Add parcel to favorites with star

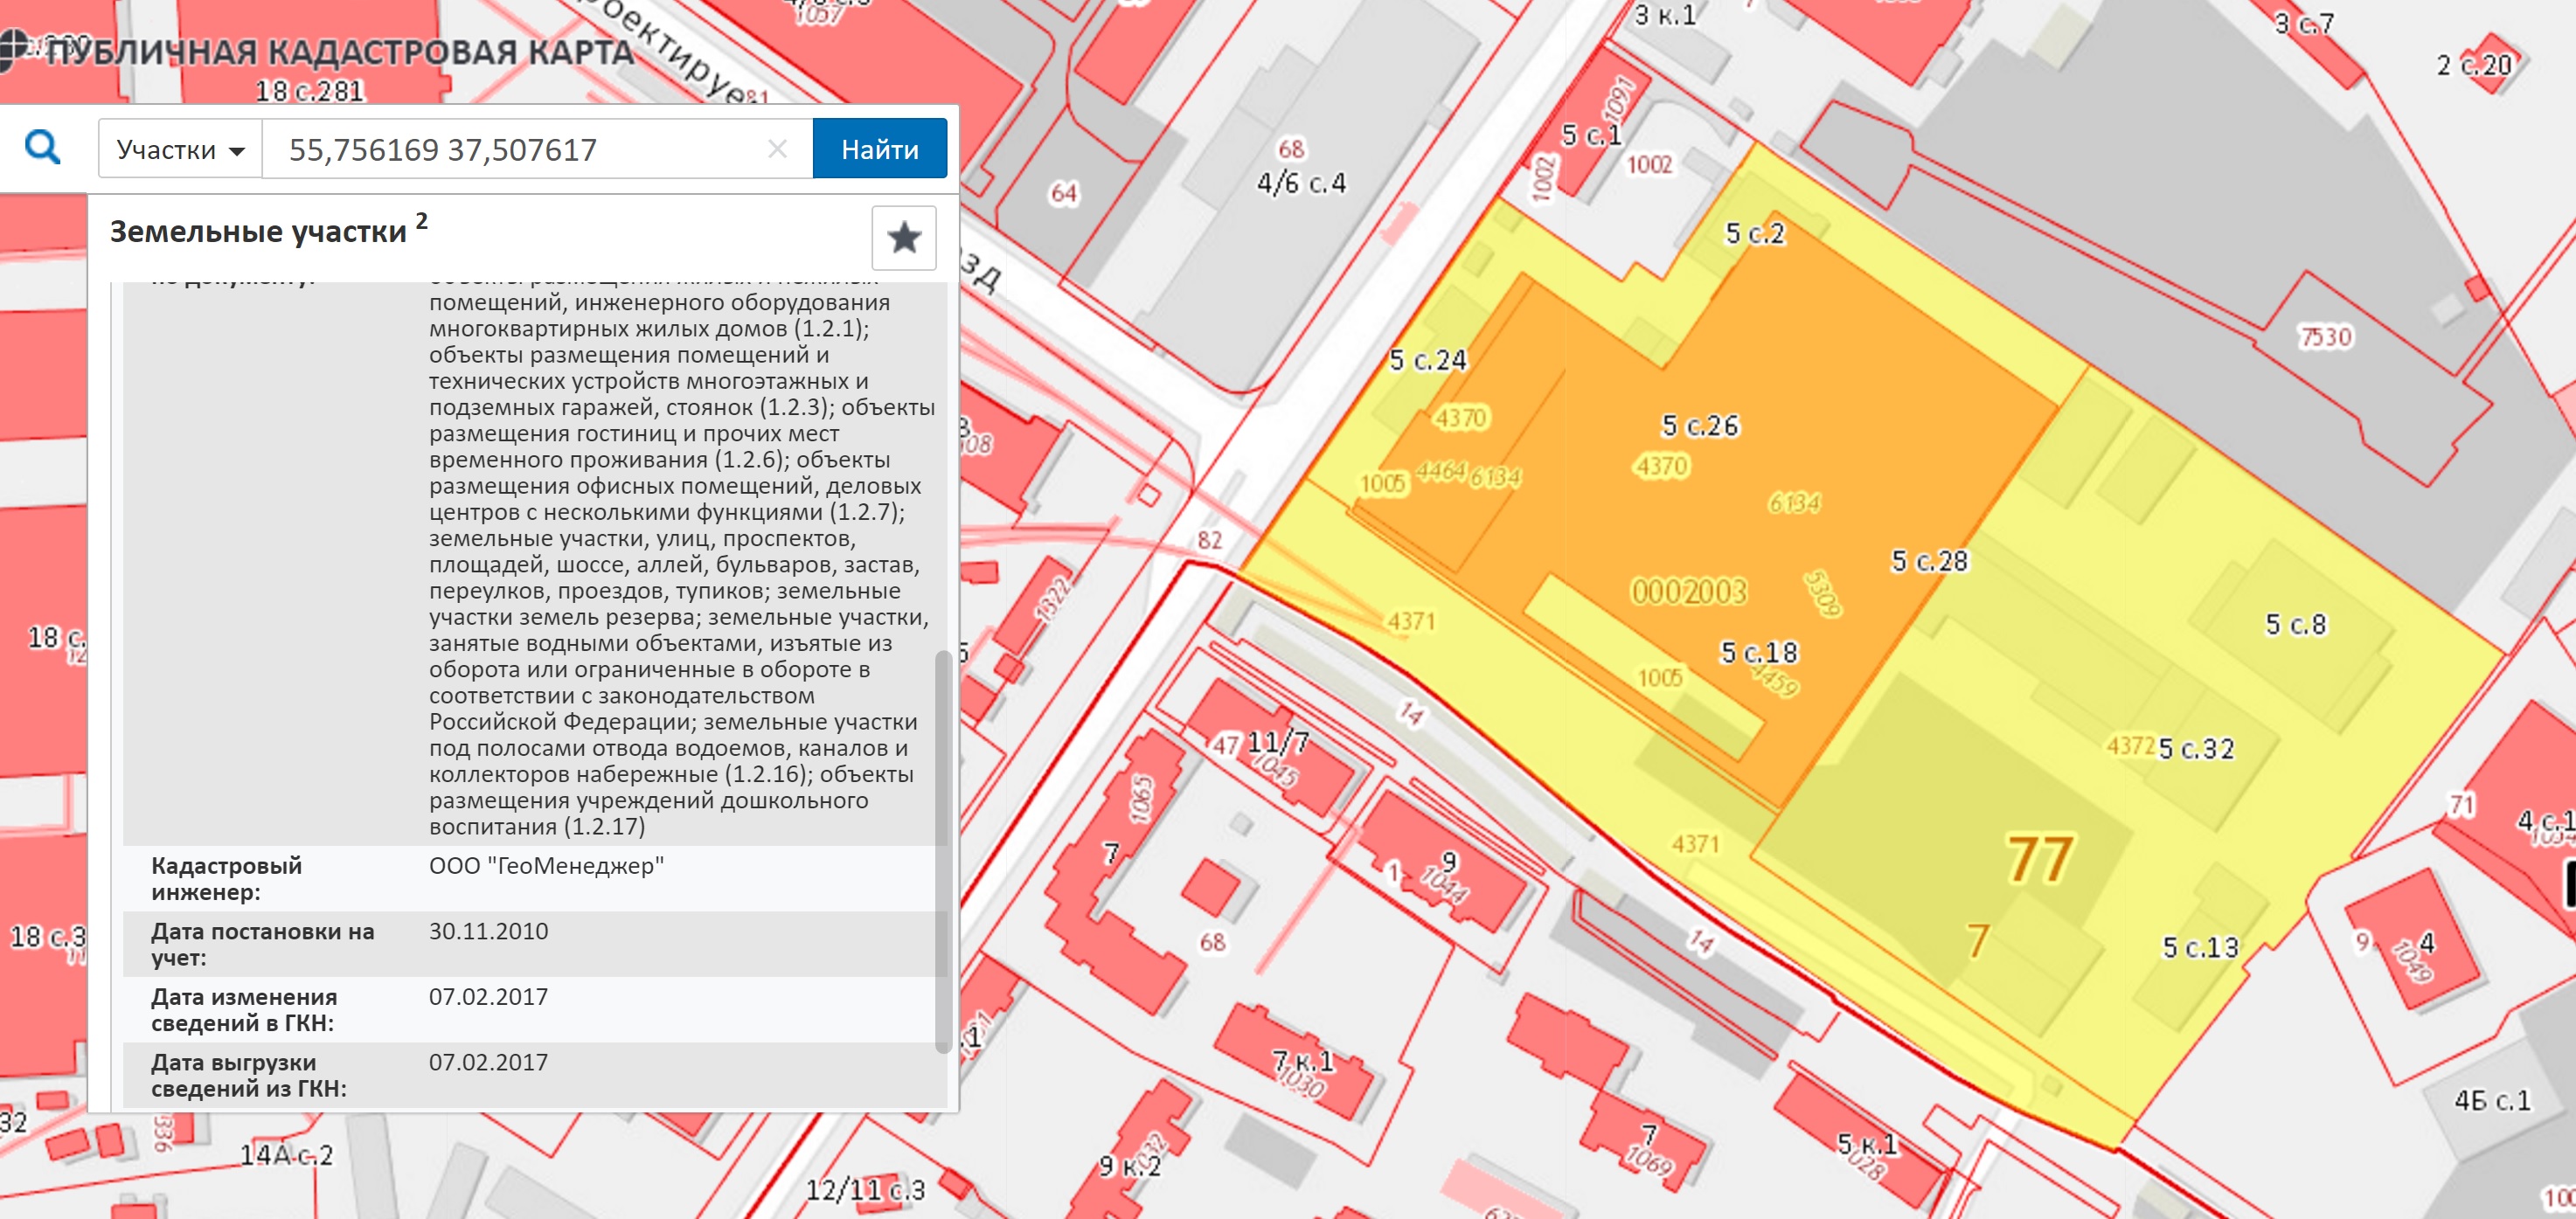point(903,238)
